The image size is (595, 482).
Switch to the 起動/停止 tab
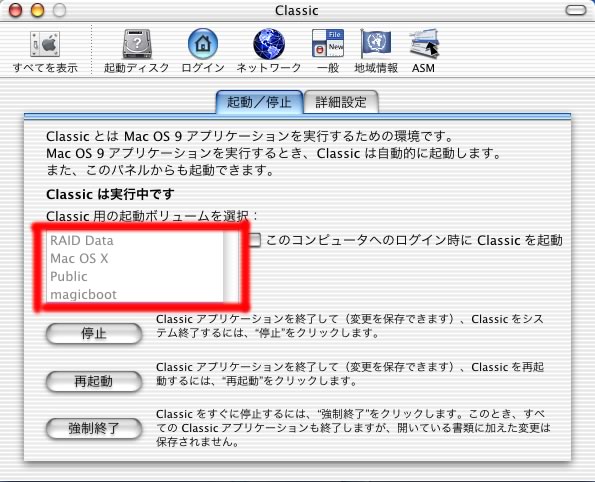point(259,102)
